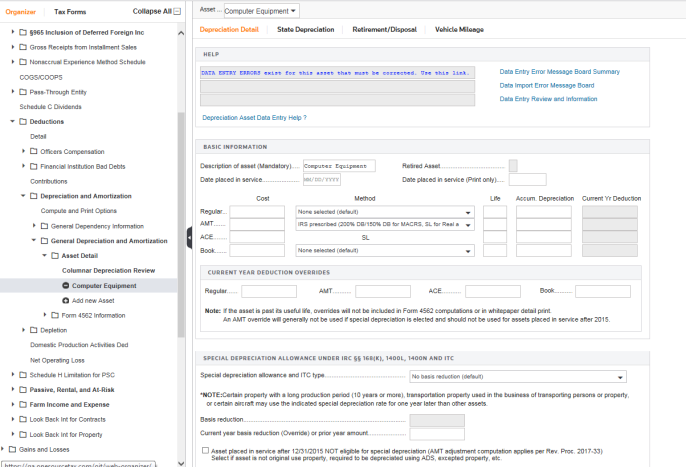The height and width of the screenshot is (467, 686).
Task: Switch to the State Depreciation tab
Action: pos(306,30)
